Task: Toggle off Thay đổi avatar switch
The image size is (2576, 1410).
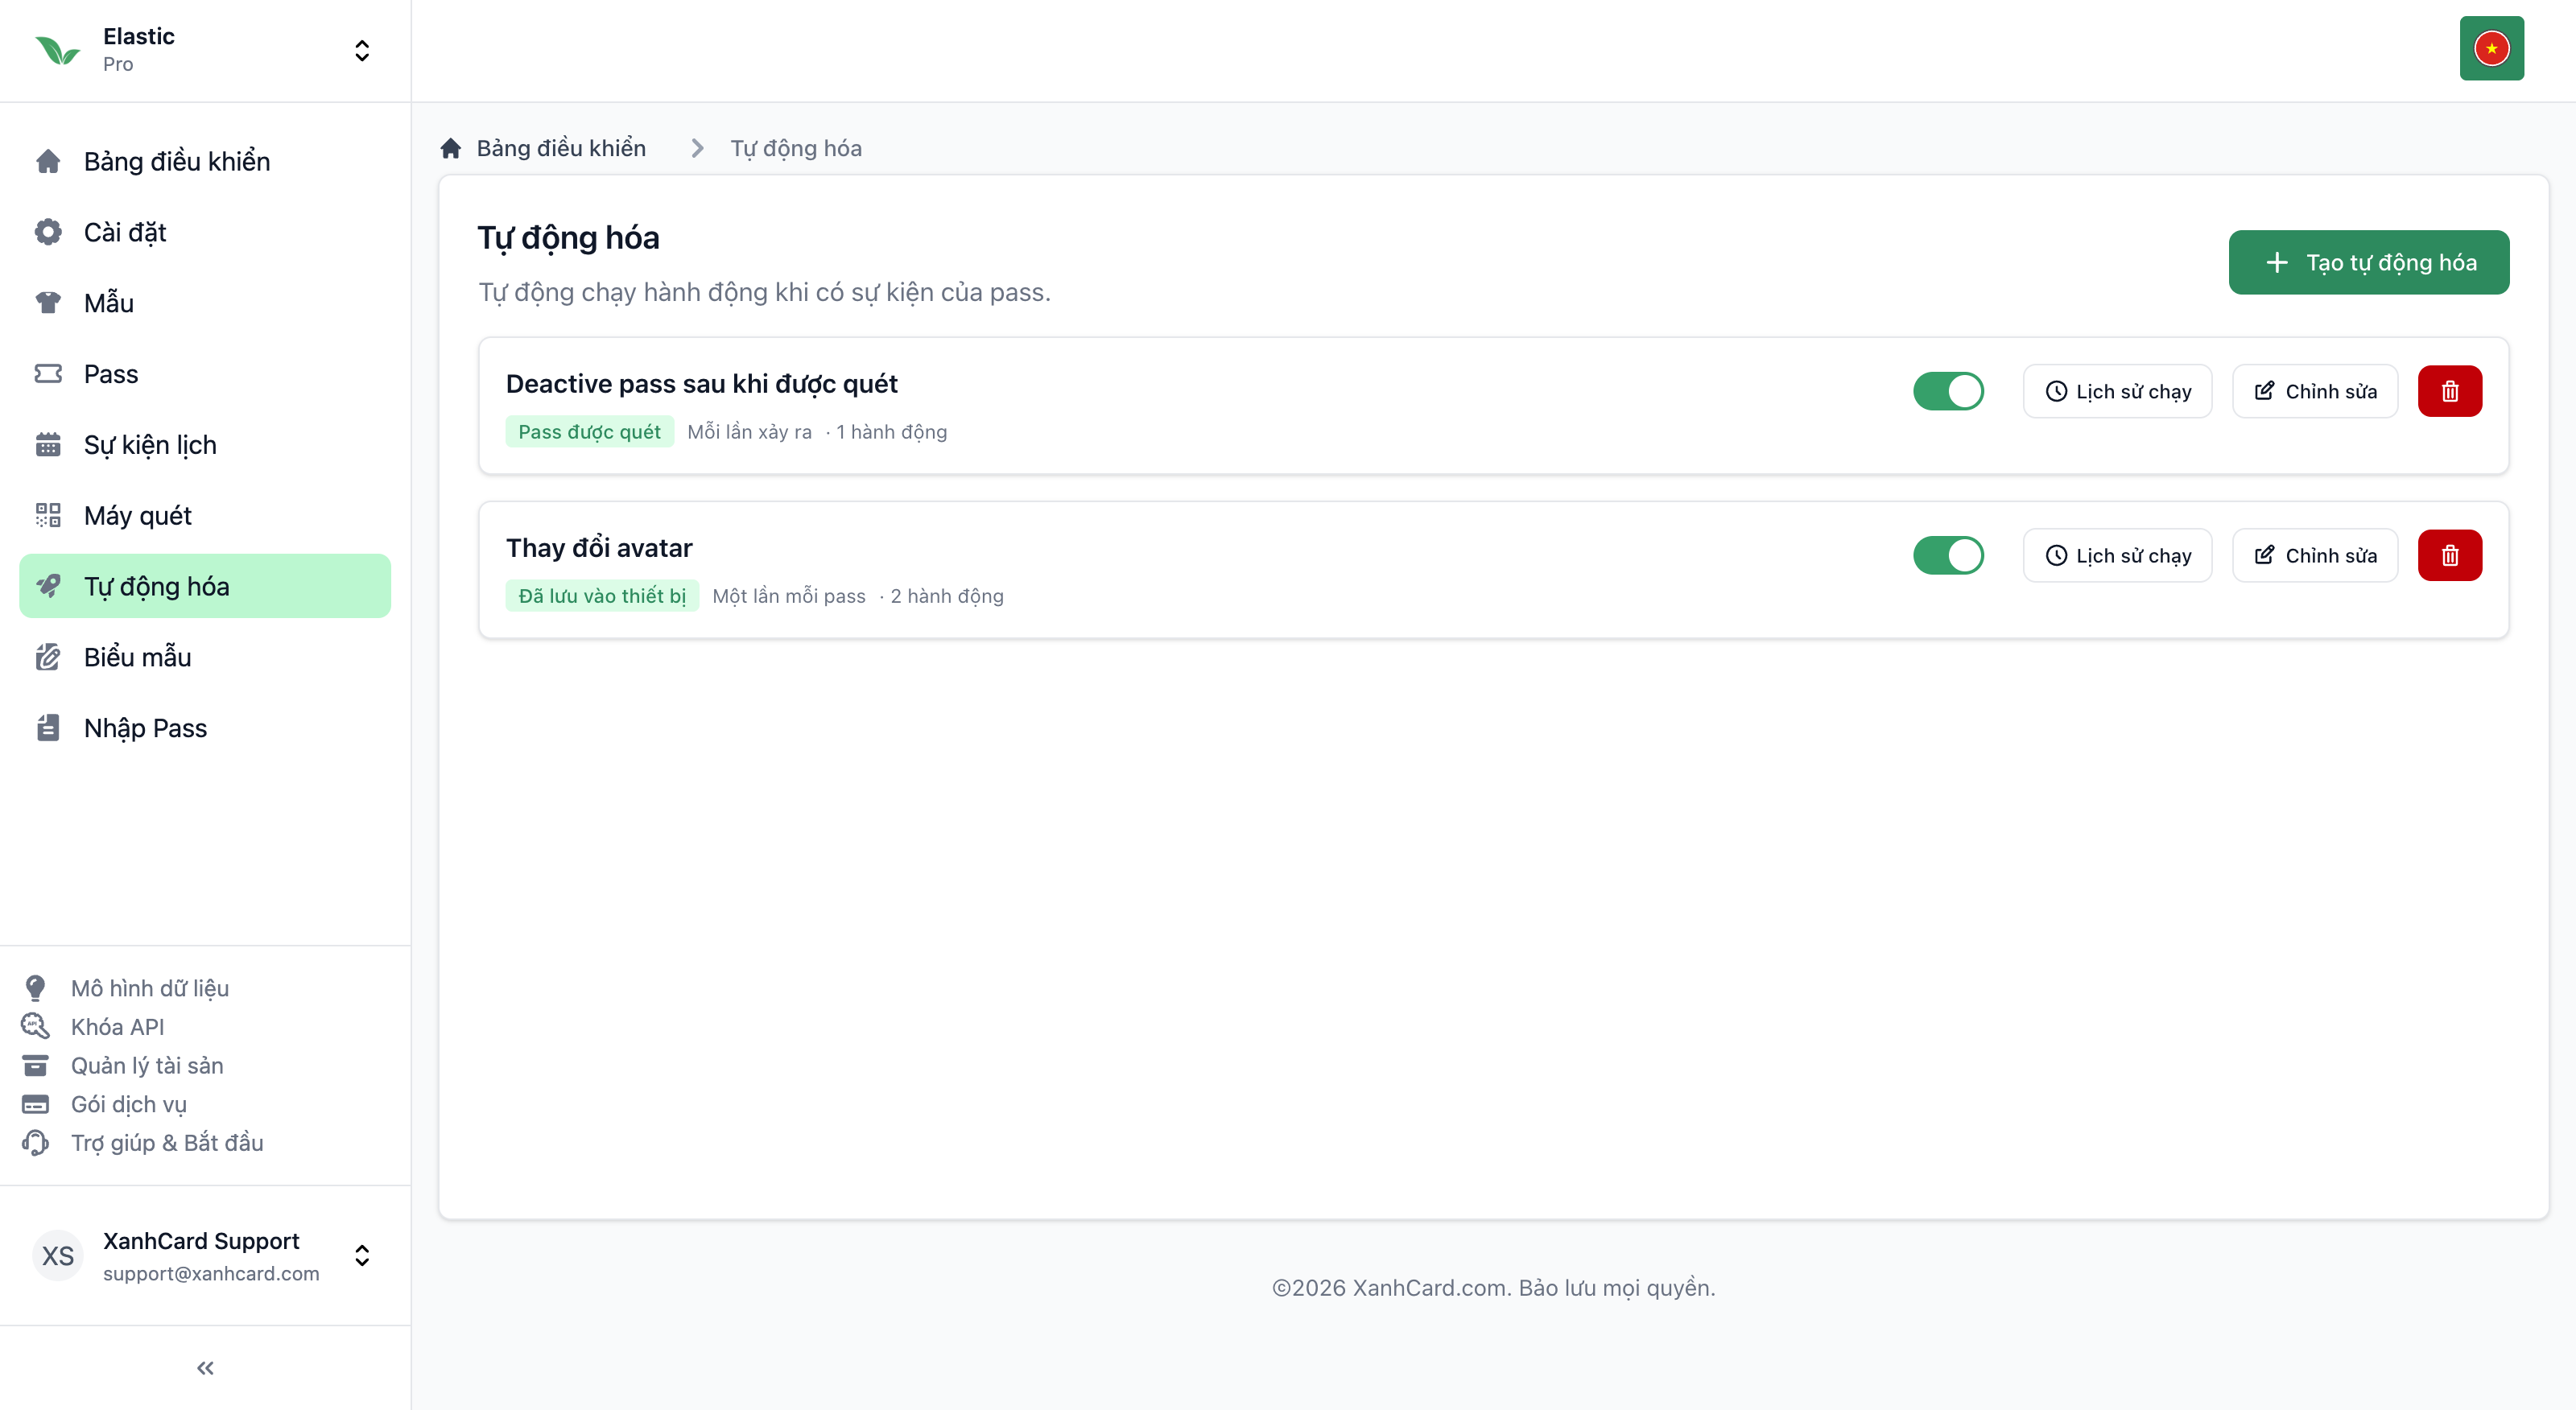Action: (1948, 555)
